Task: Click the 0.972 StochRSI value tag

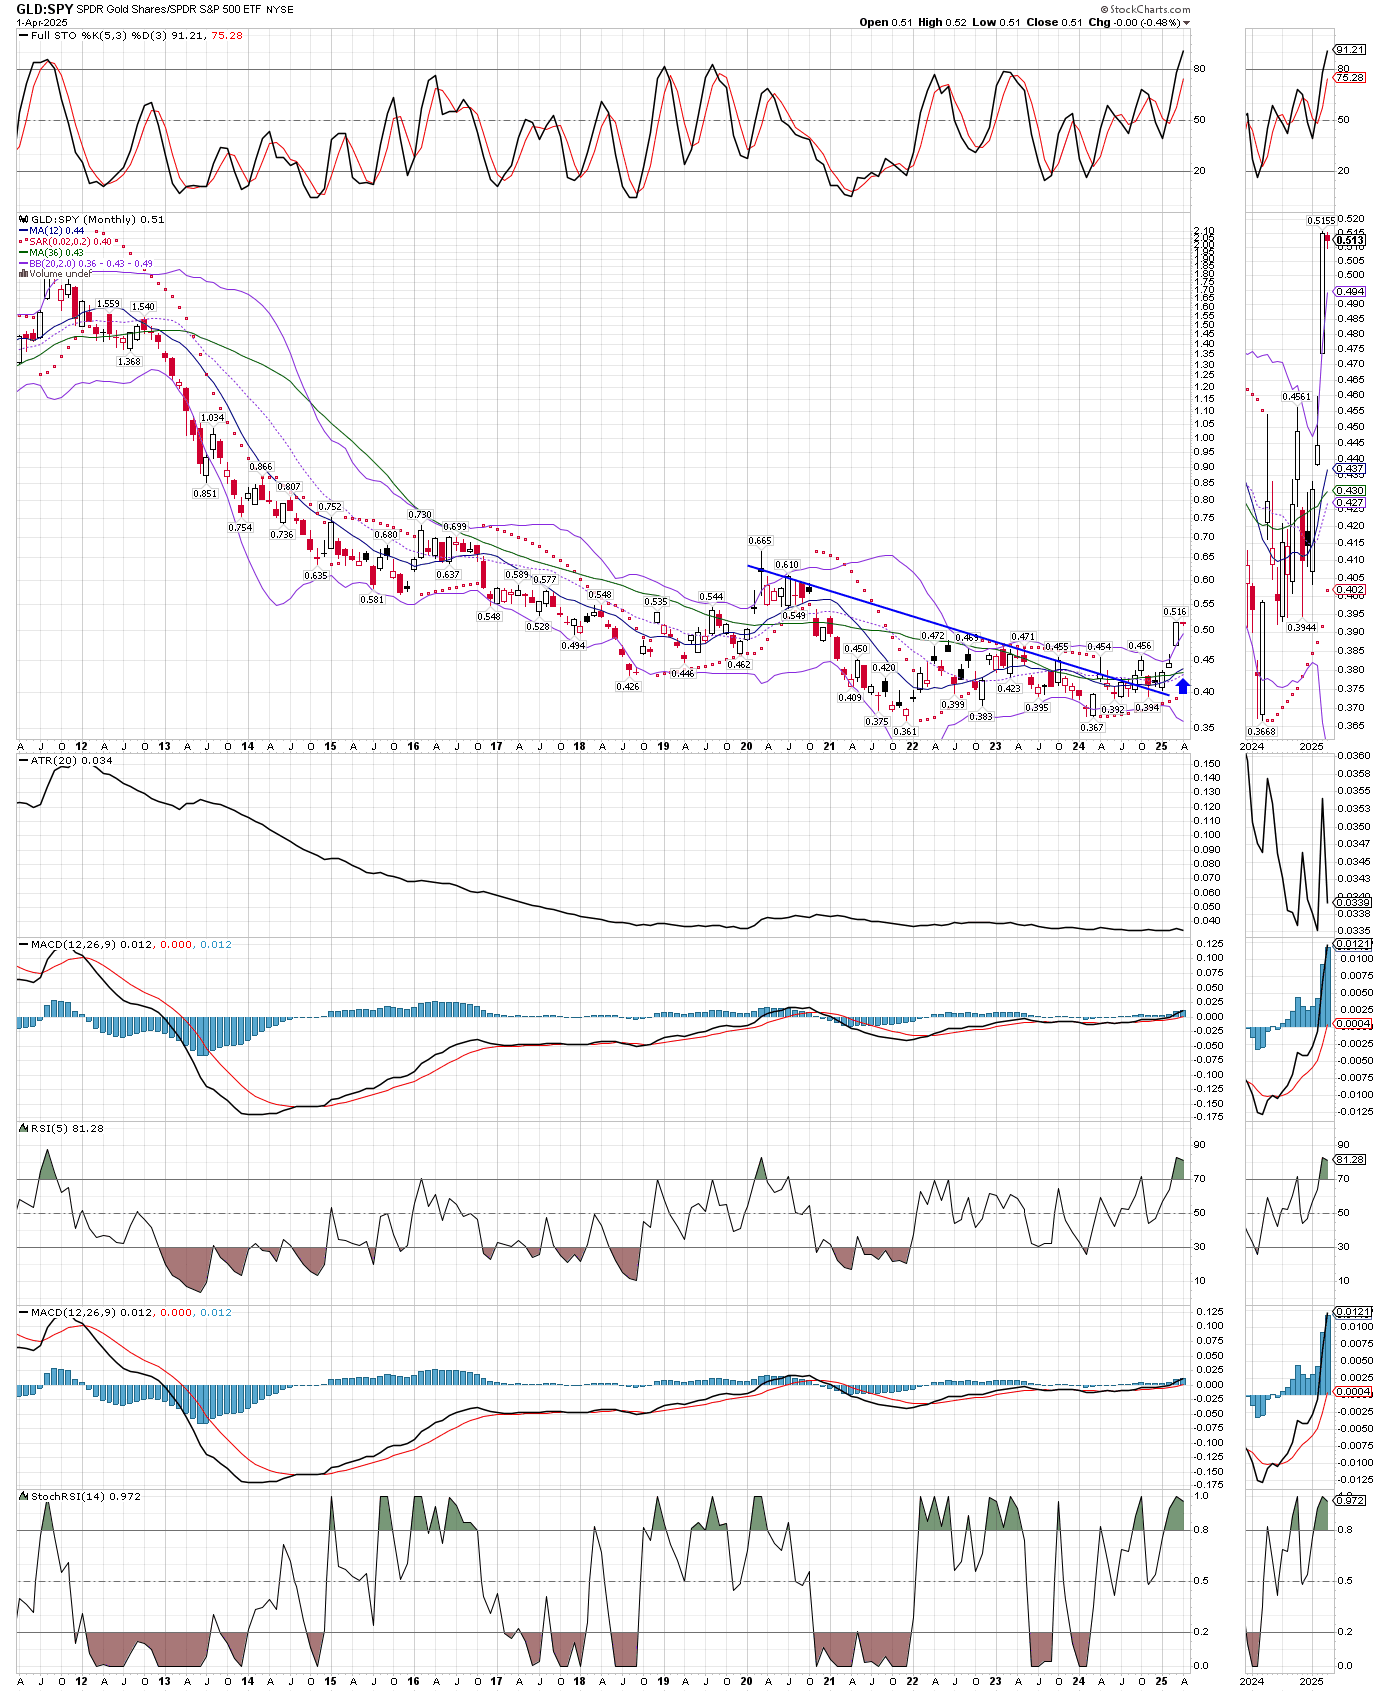Action: coord(1350,1501)
